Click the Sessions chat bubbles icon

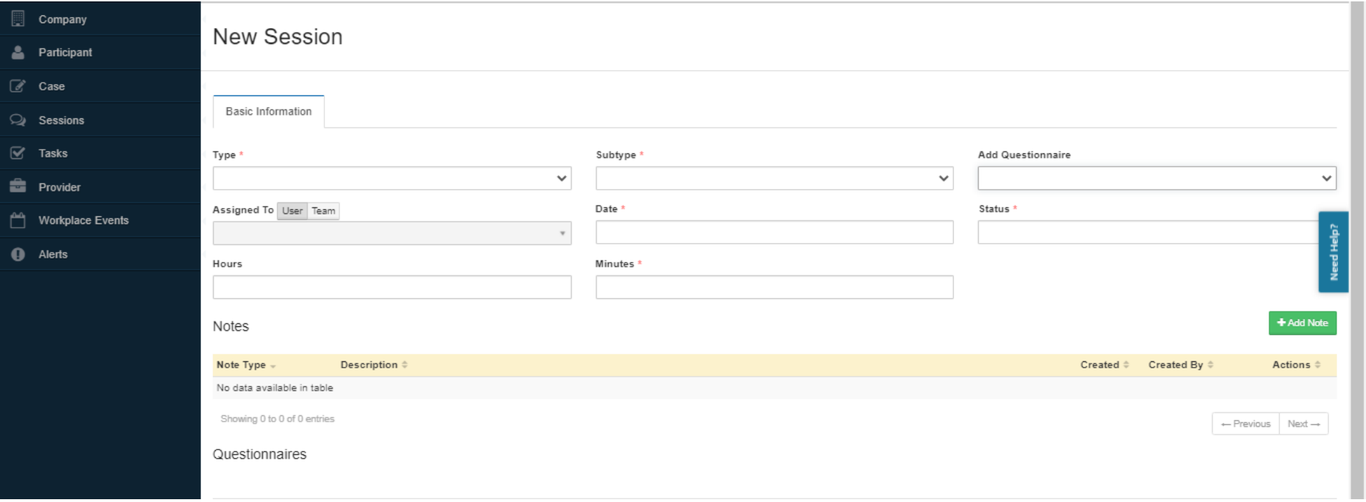[x=17, y=120]
